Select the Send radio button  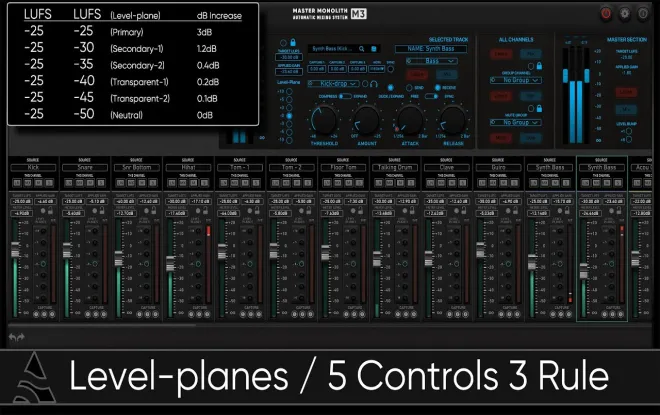408,87
